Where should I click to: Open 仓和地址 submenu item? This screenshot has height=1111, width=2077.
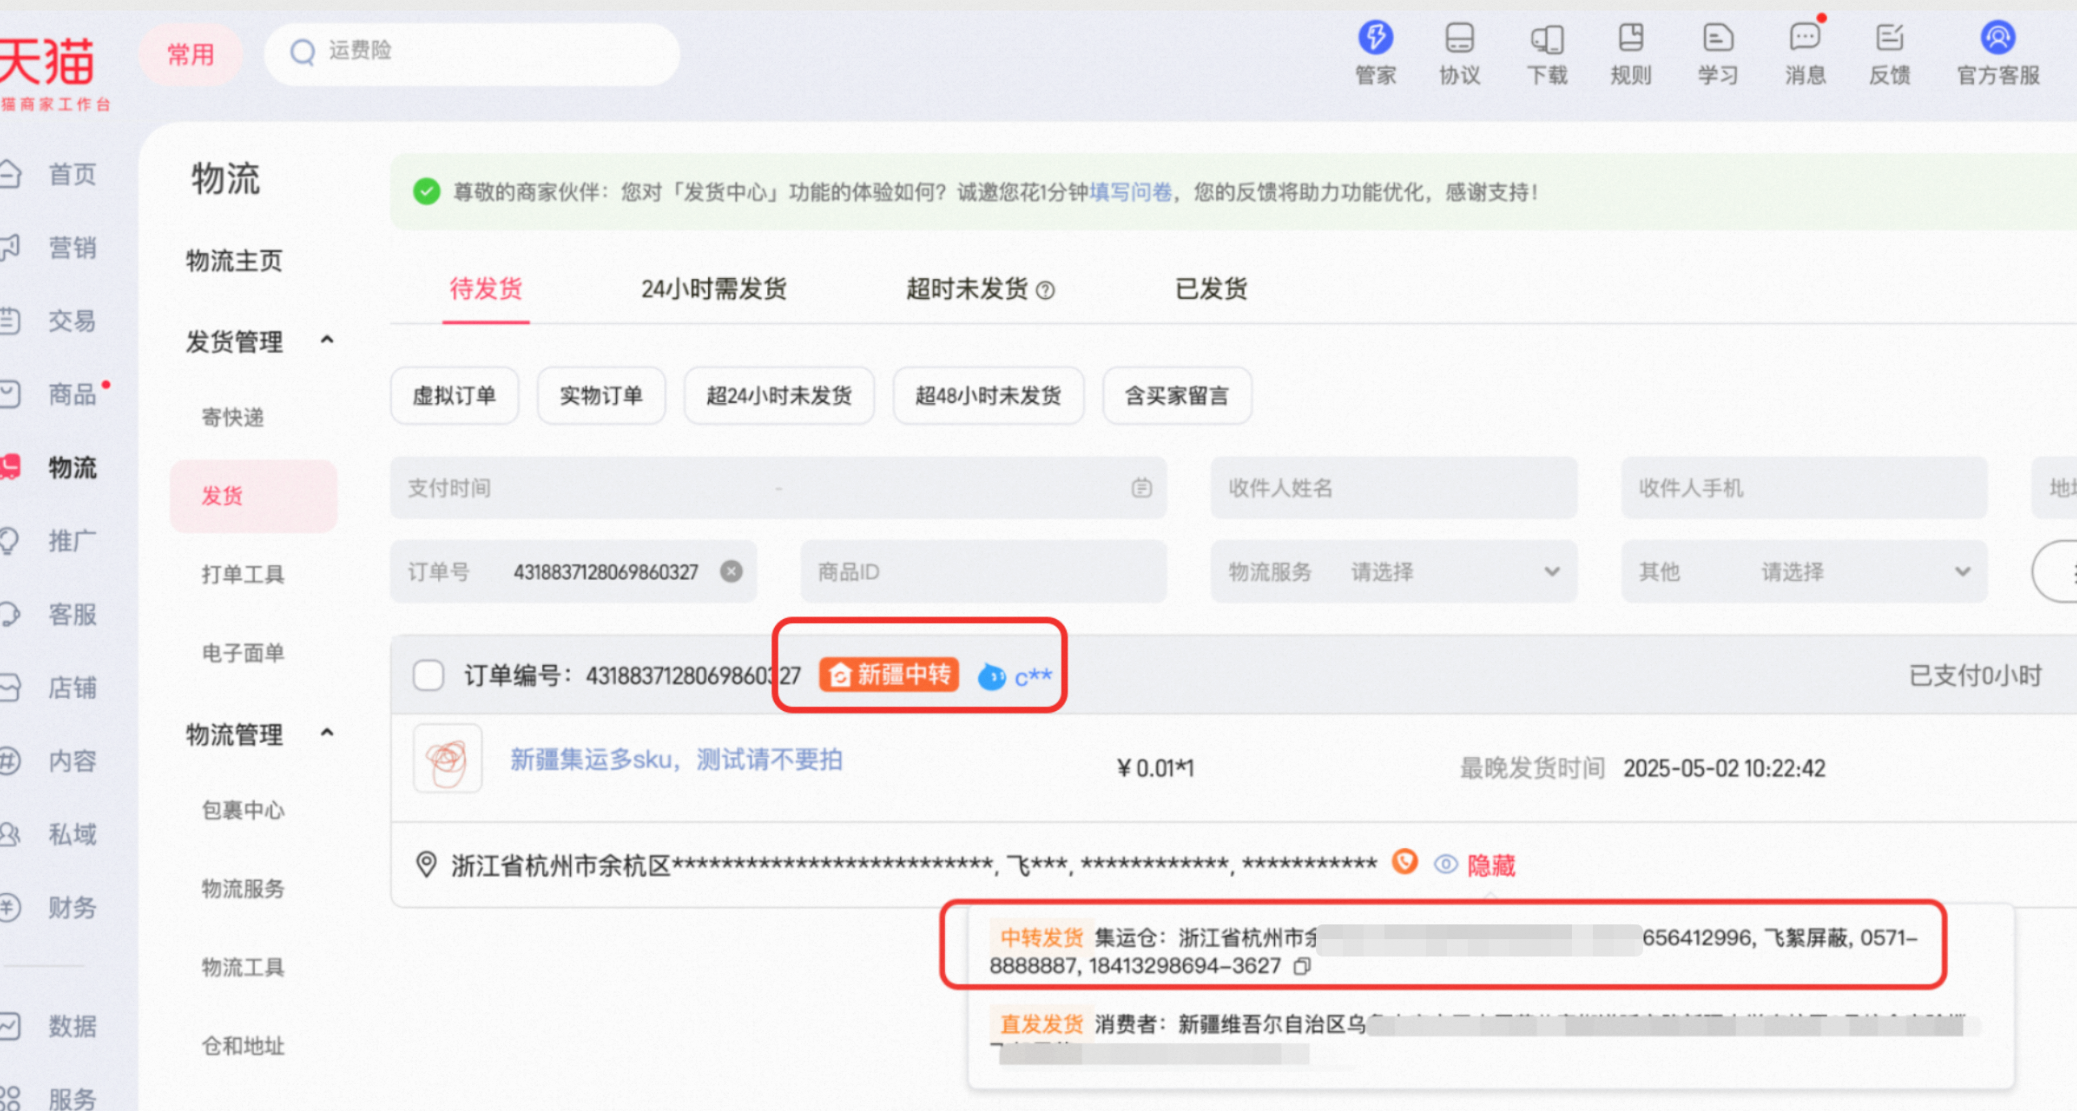pos(243,1046)
